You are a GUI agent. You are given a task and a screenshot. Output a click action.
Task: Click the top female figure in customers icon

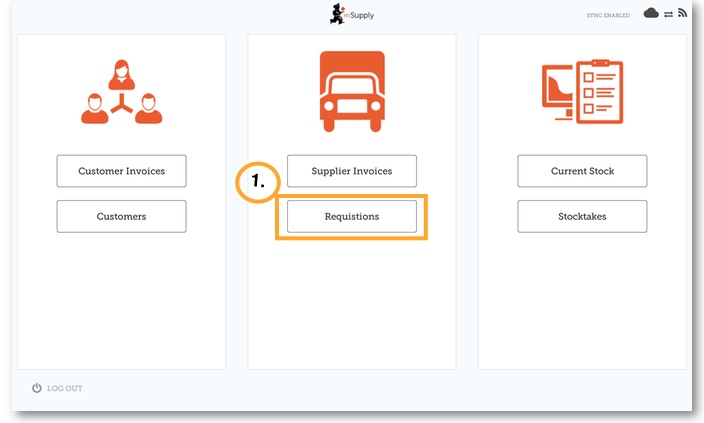coord(121,75)
